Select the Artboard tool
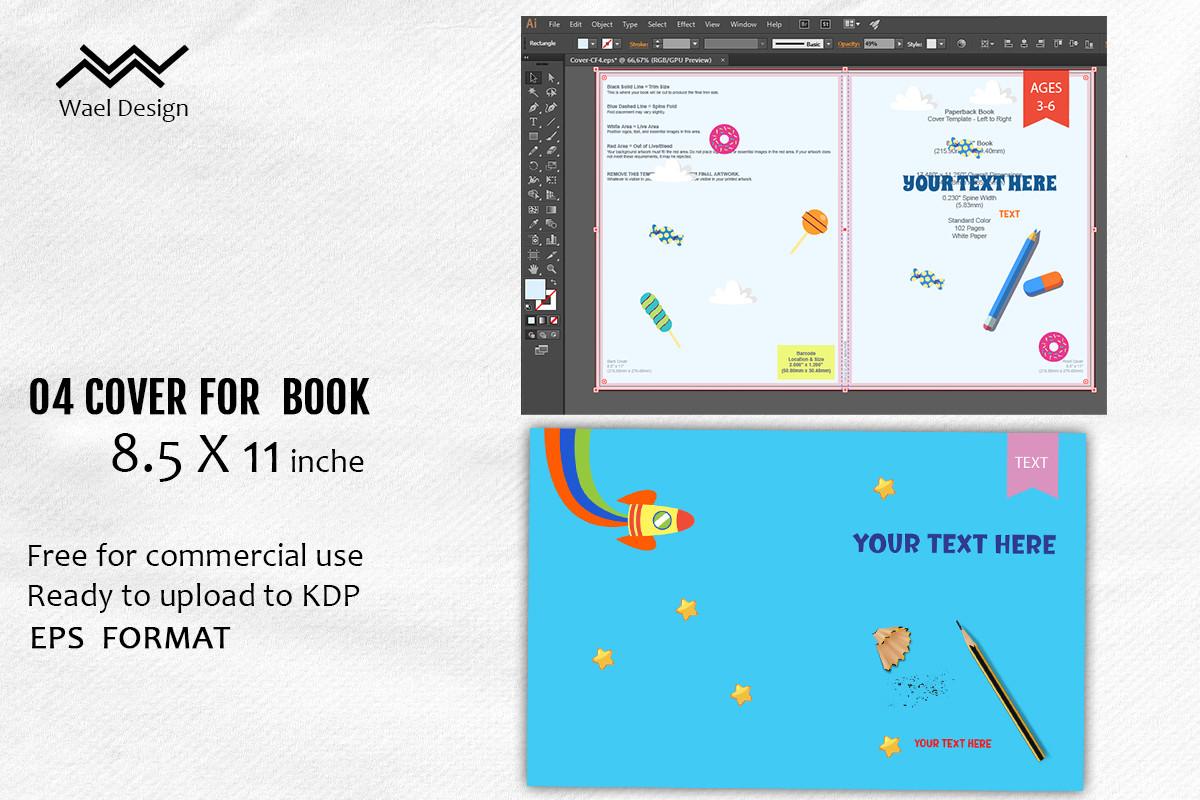 tap(533, 255)
